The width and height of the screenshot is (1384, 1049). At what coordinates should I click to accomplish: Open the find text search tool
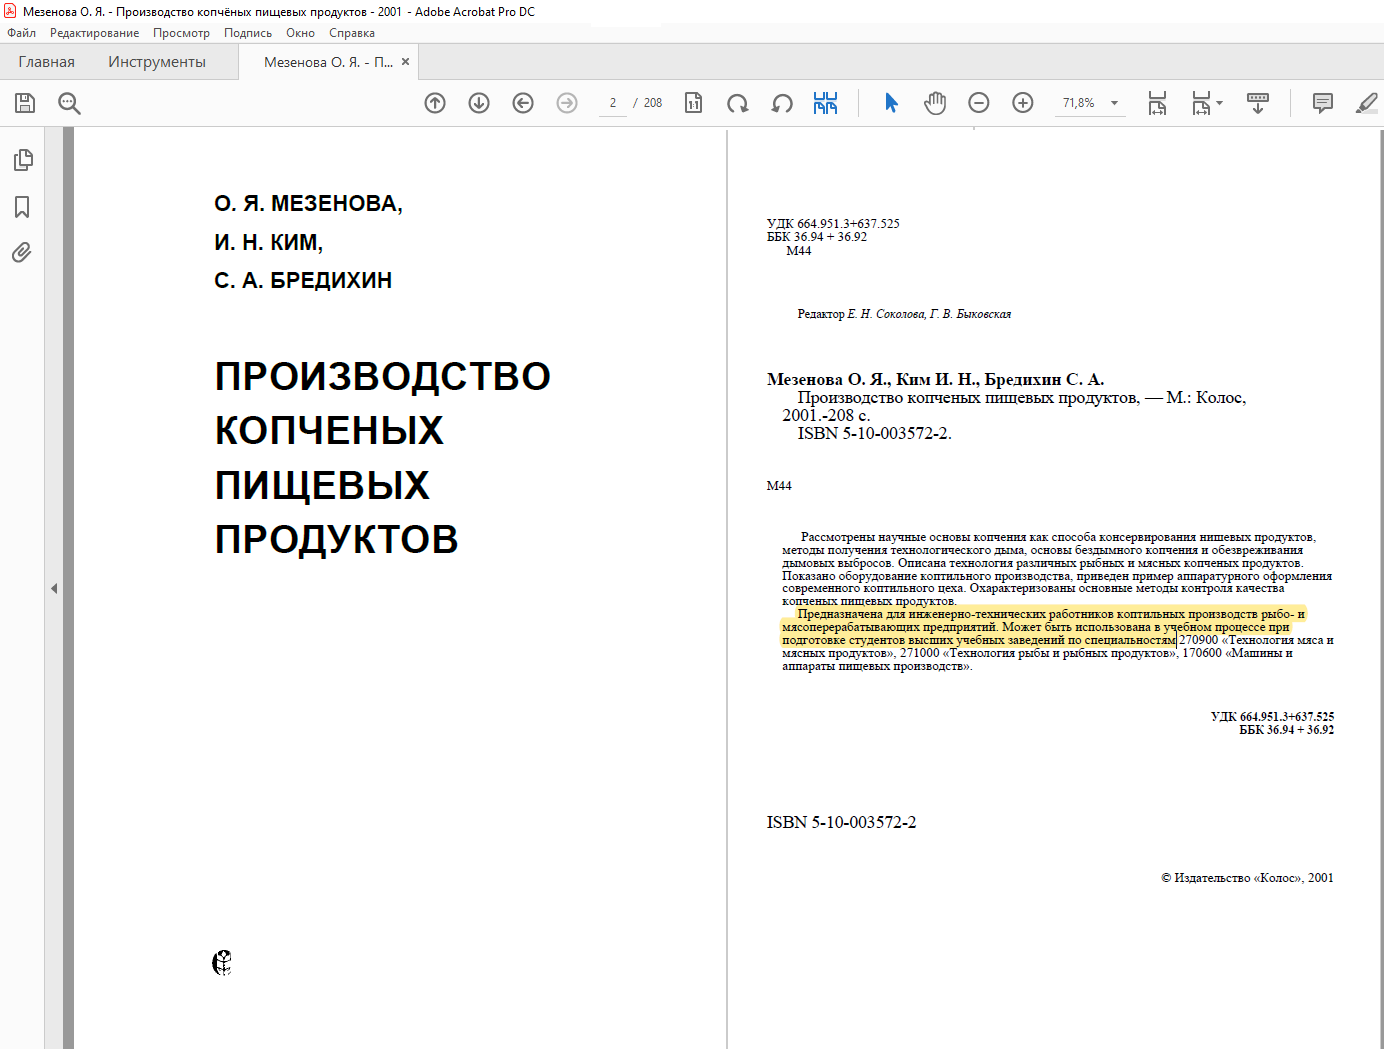click(x=69, y=103)
